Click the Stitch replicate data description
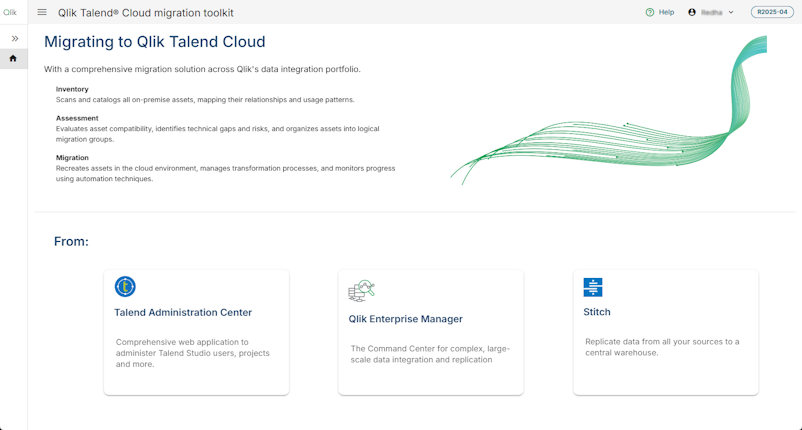Image resolution: width=802 pixels, height=430 pixels. coord(662,347)
